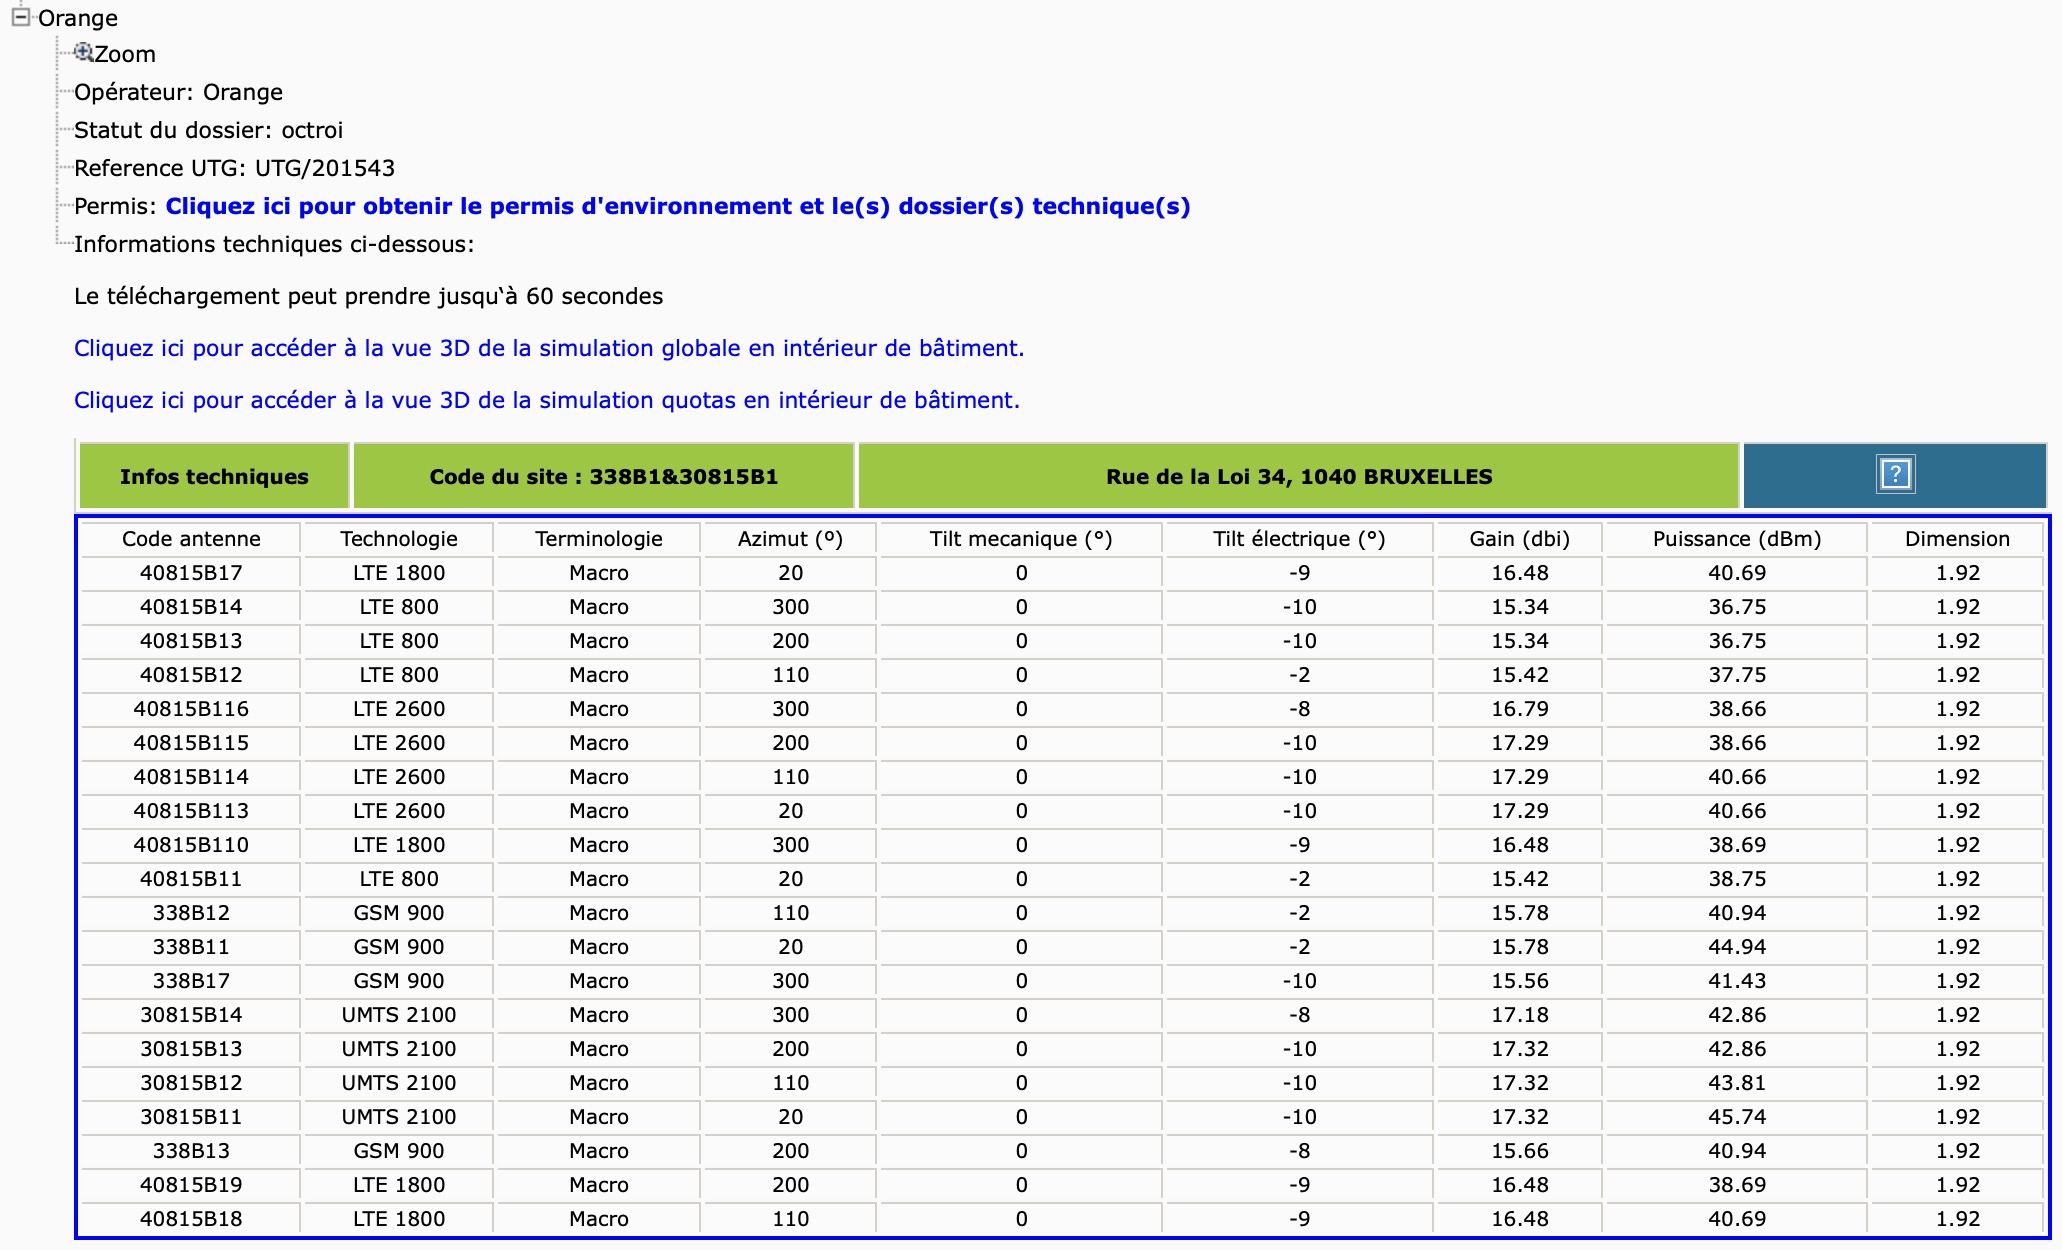This screenshot has height=1250, width=2062.
Task: Click the Puissance (dBm) column header
Action: tap(1737, 539)
